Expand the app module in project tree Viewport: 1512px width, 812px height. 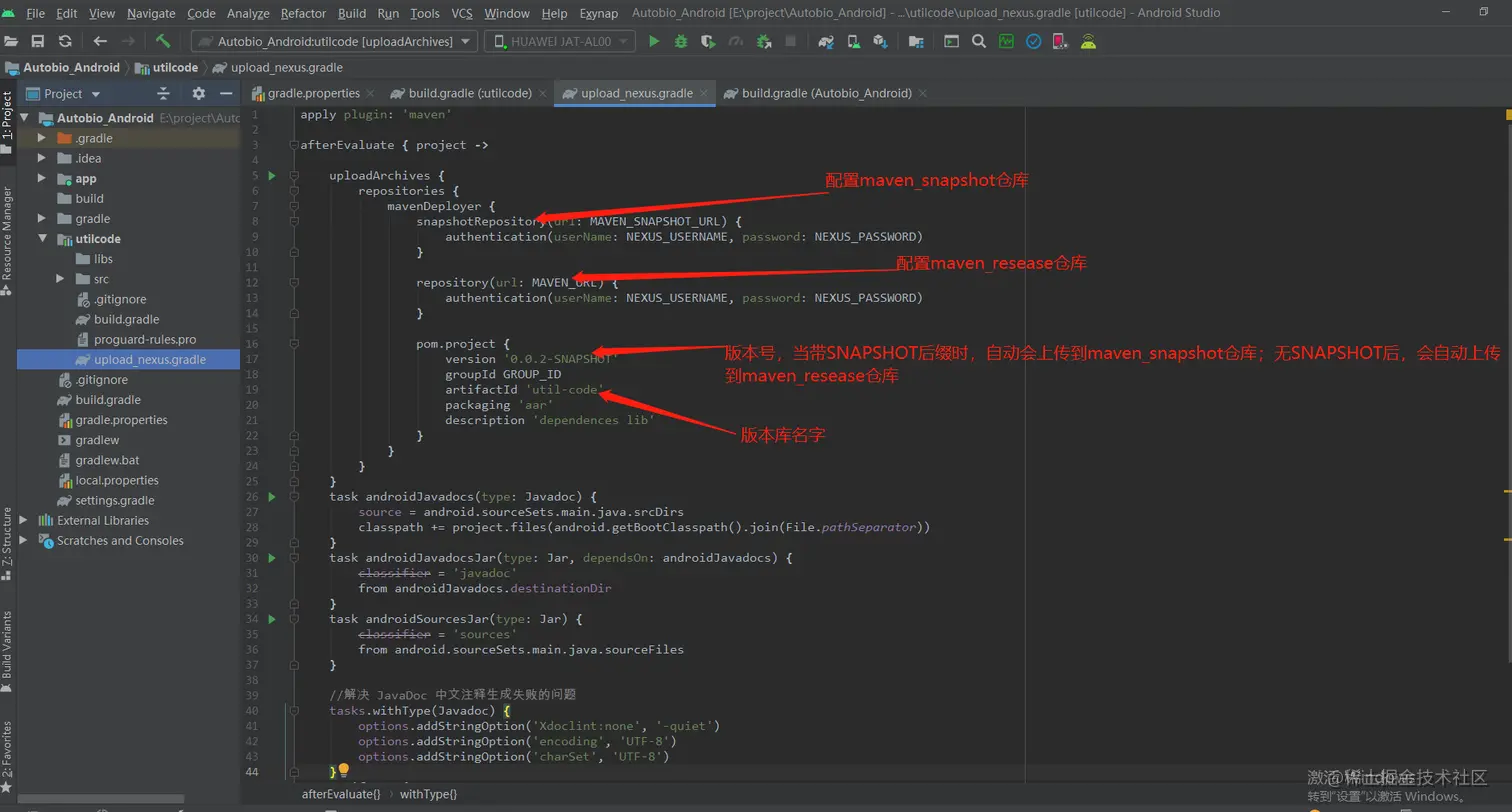tap(41, 178)
